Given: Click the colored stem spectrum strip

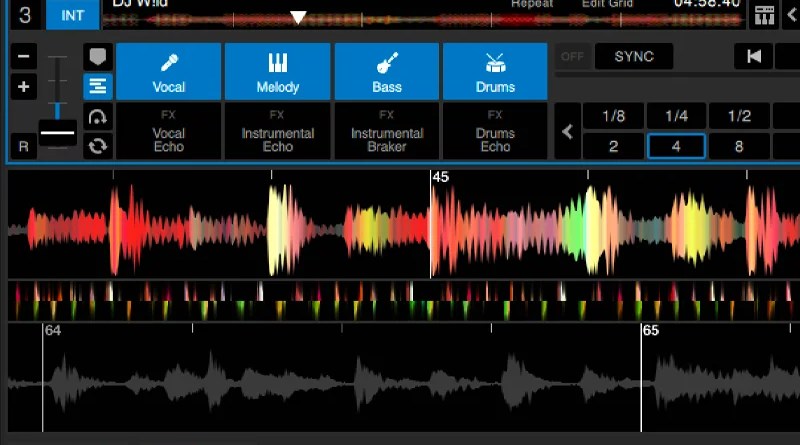Looking at the screenshot, I should (x=404, y=300).
